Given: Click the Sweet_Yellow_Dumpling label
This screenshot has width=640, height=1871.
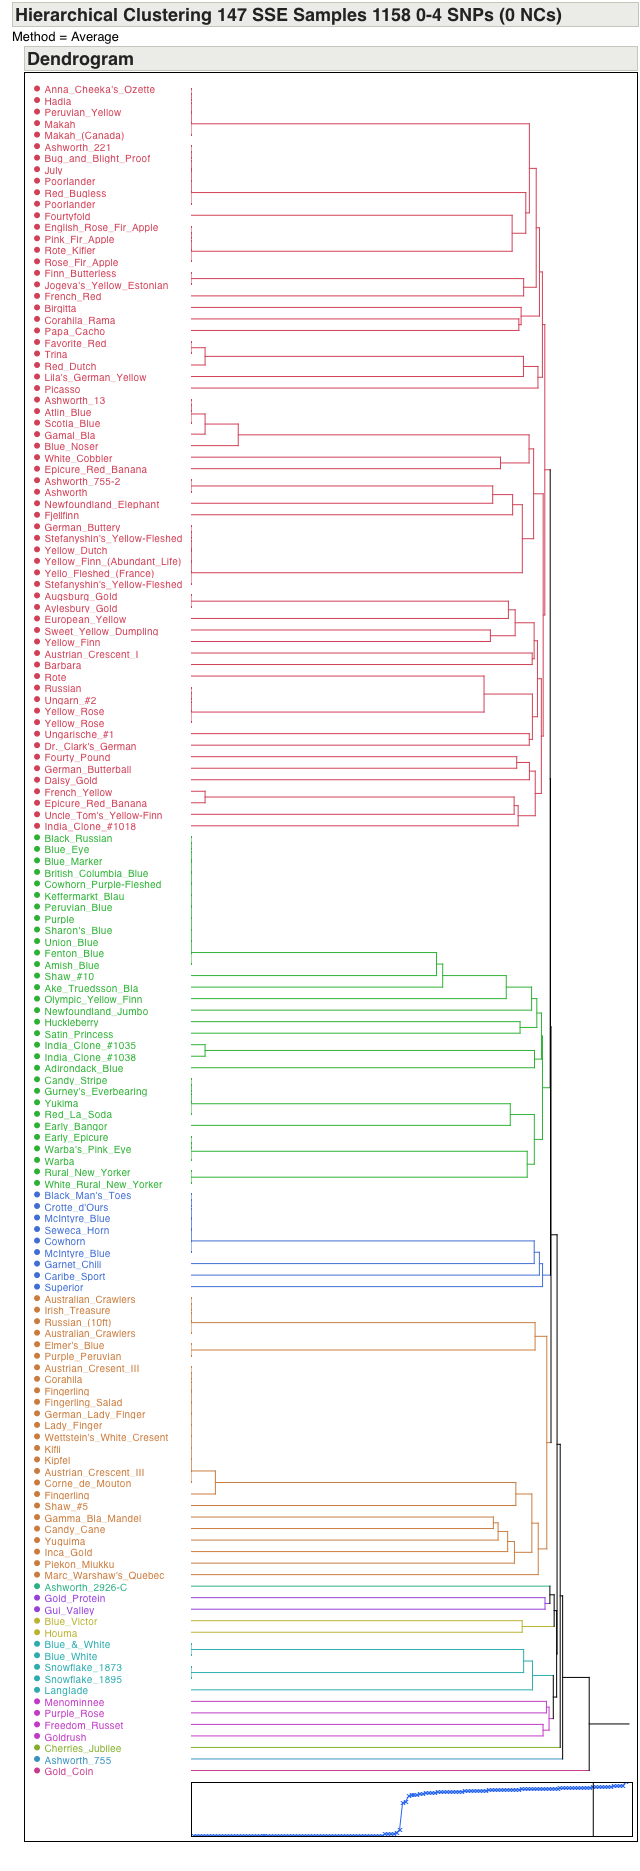Looking at the screenshot, I should tap(101, 632).
